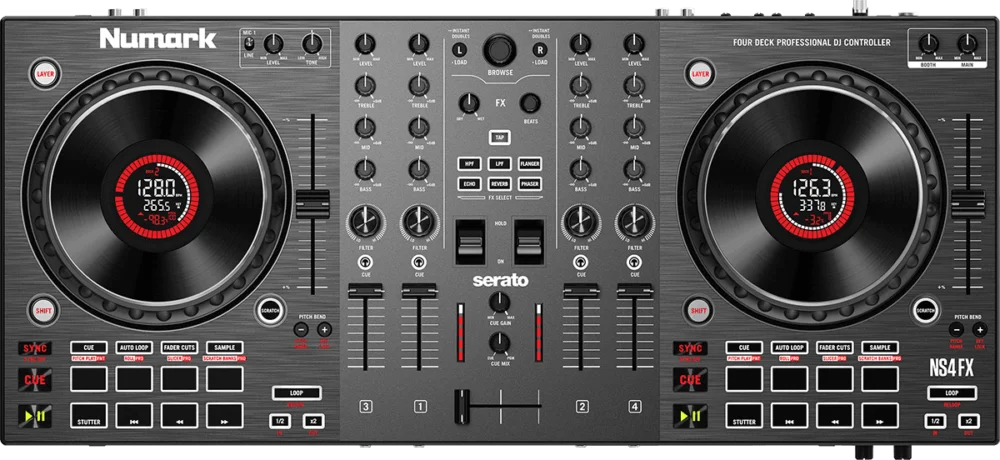Screen dimensions: 1000x460
Task: Click the left deck pitch bend plus button
Action: click(x=324, y=330)
